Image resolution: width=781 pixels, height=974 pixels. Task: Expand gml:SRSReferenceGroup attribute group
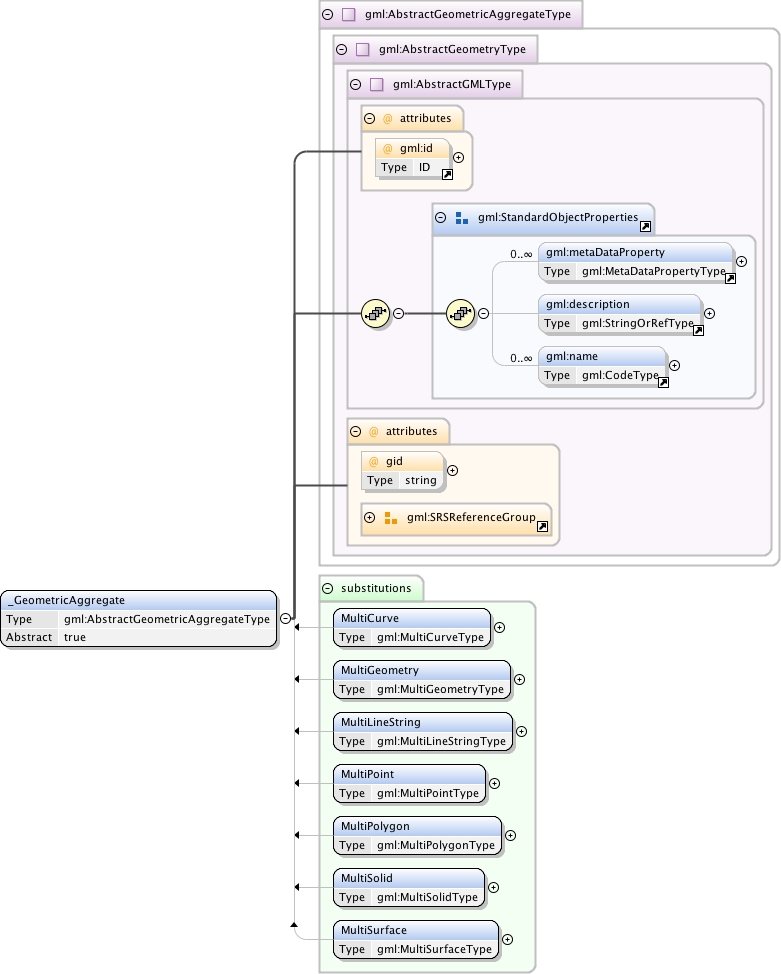pyautogui.click(x=369, y=517)
